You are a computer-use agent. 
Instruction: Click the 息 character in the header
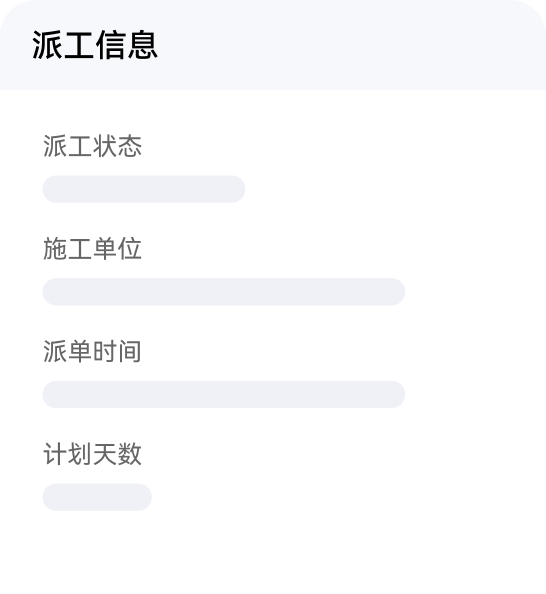(142, 45)
